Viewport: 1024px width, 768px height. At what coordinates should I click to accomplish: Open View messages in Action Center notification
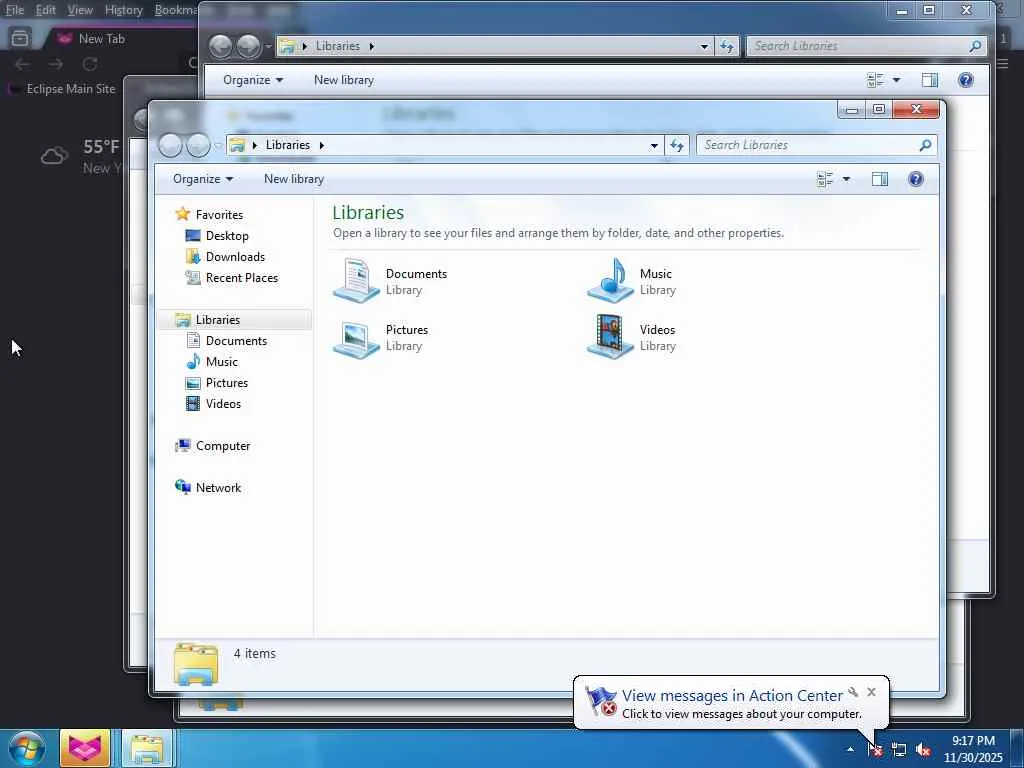click(731, 696)
